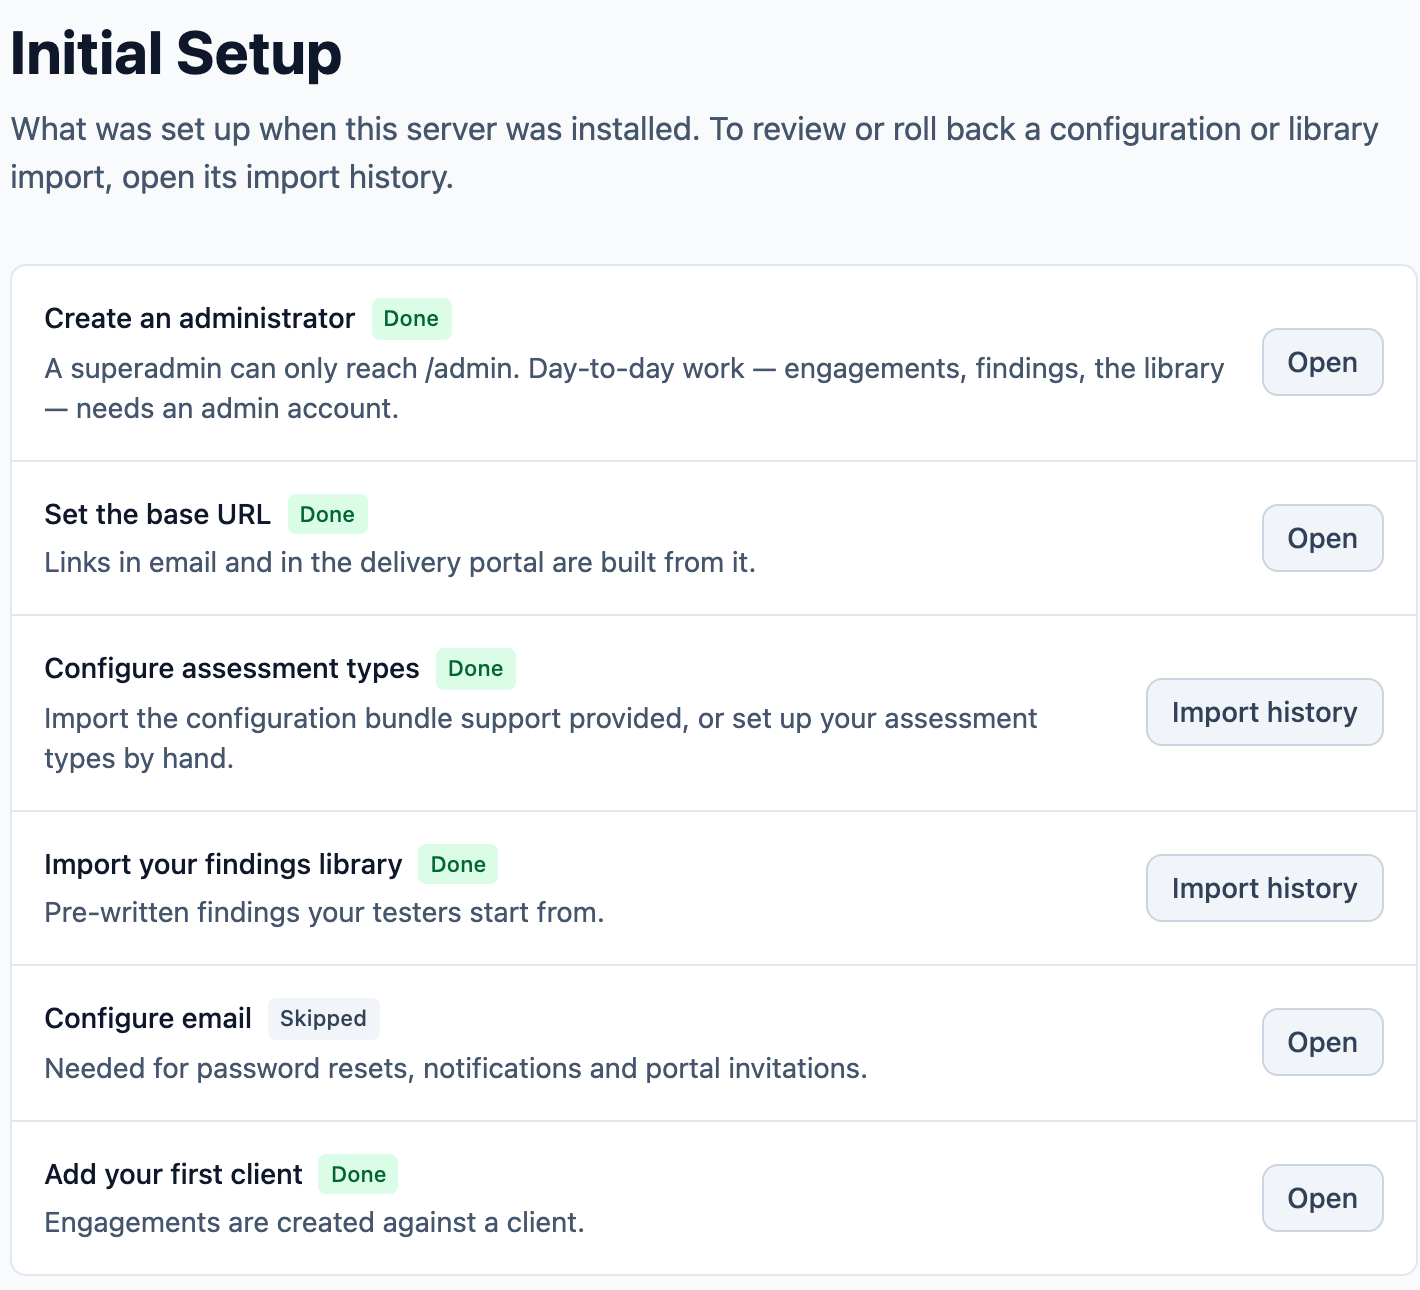1420x1290 pixels.
Task: Select the 'Create an administrator' title
Action: tap(200, 318)
